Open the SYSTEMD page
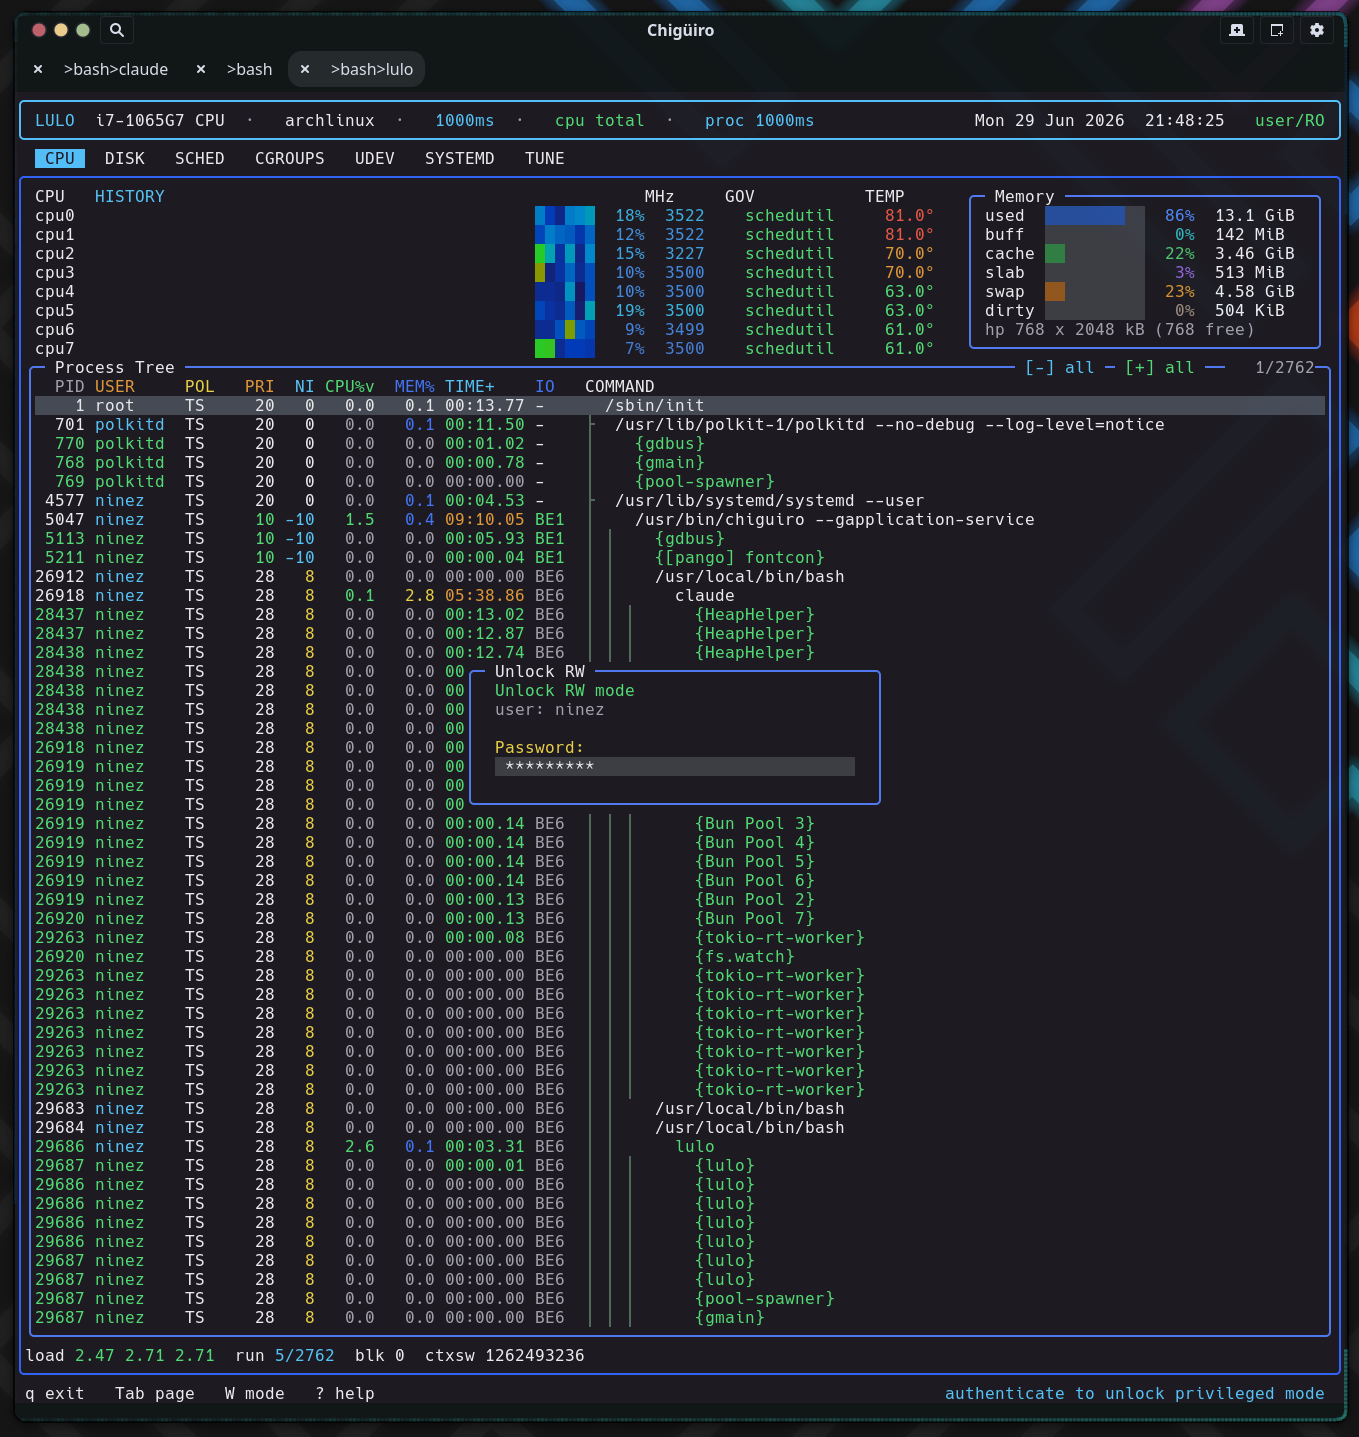 point(460,158)
